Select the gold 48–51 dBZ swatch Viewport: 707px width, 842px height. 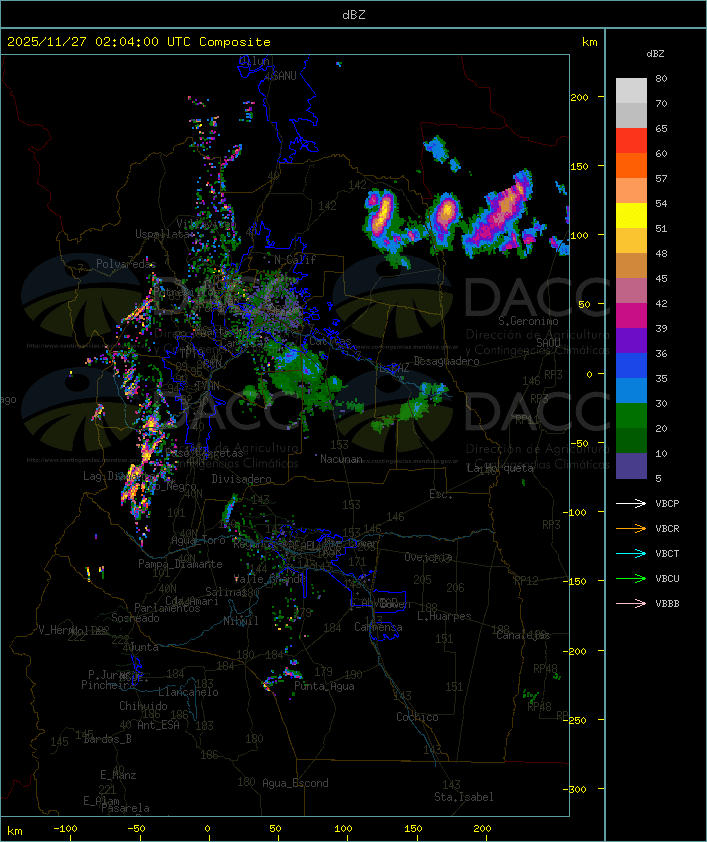point(631,241)
